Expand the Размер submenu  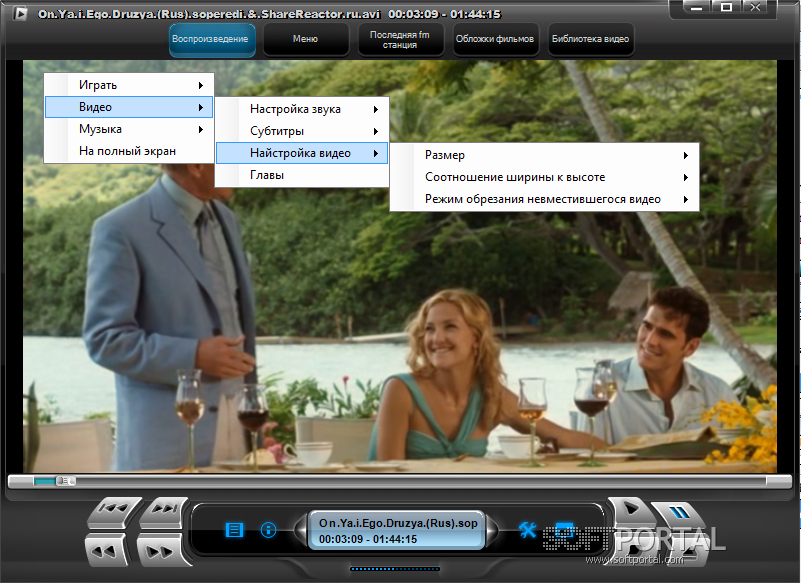point(545,155)
